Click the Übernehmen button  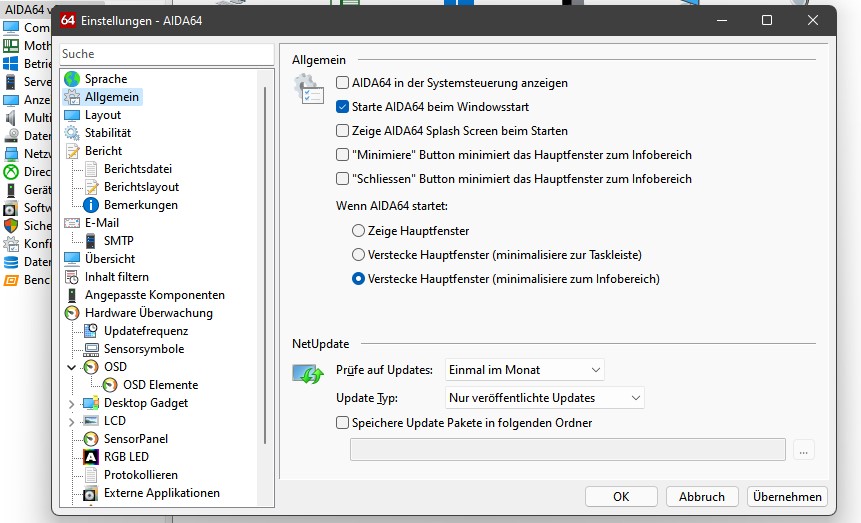pos(787,497)
